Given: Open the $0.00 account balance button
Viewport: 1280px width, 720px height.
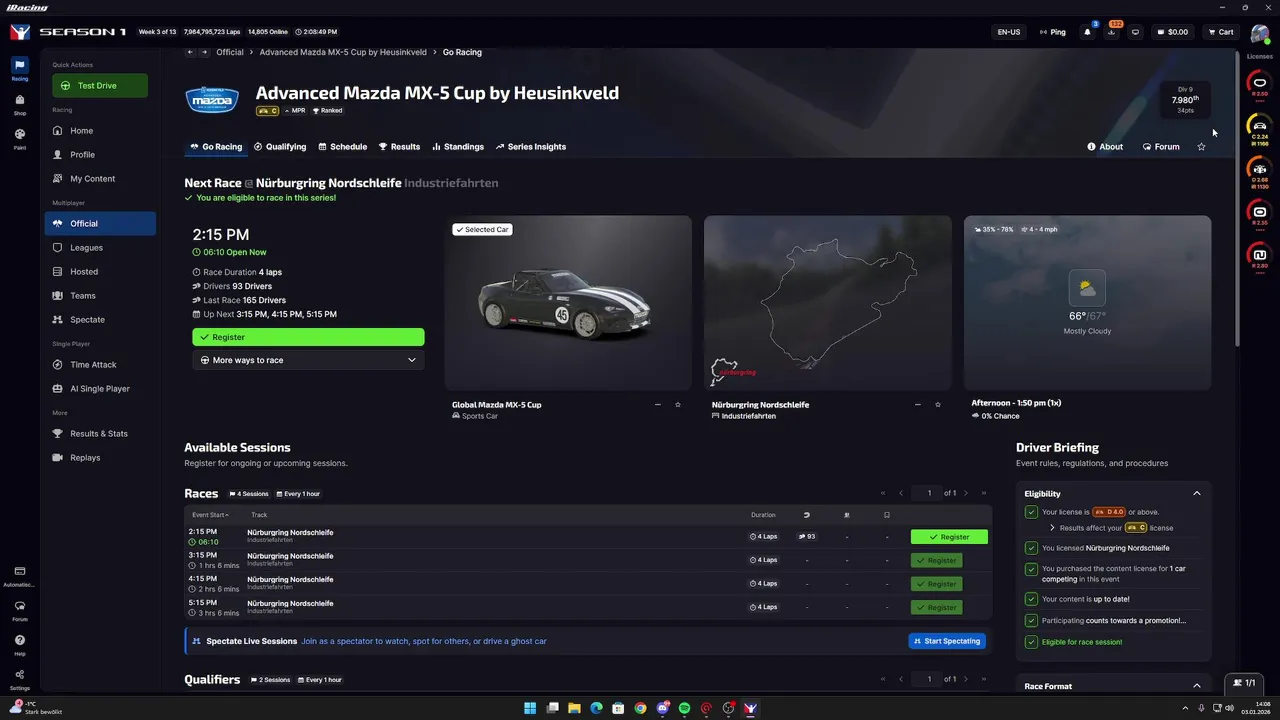Looking at the screenshot, I should [x=1172, y=32].
